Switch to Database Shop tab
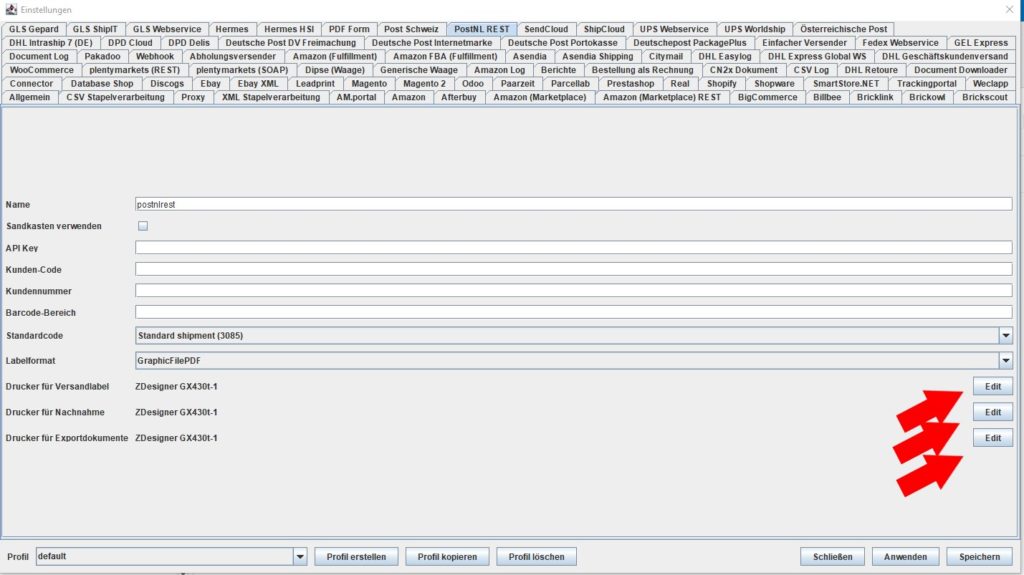This screenshot has height=575, width=1024. point(102,84)
